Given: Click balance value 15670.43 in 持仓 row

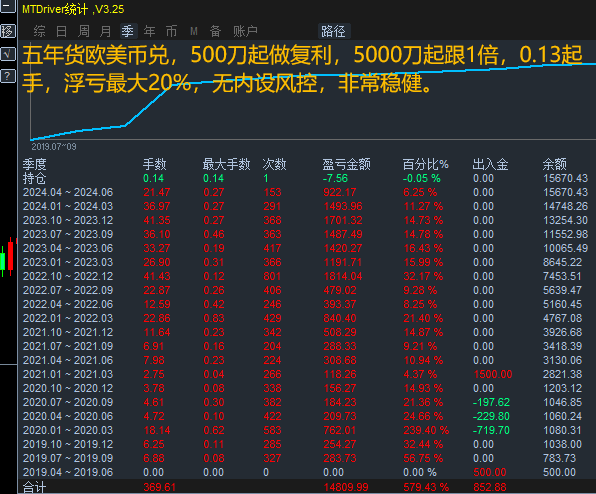Looking at the screenshot, I should pyautogui.click(x=566, y=178).
